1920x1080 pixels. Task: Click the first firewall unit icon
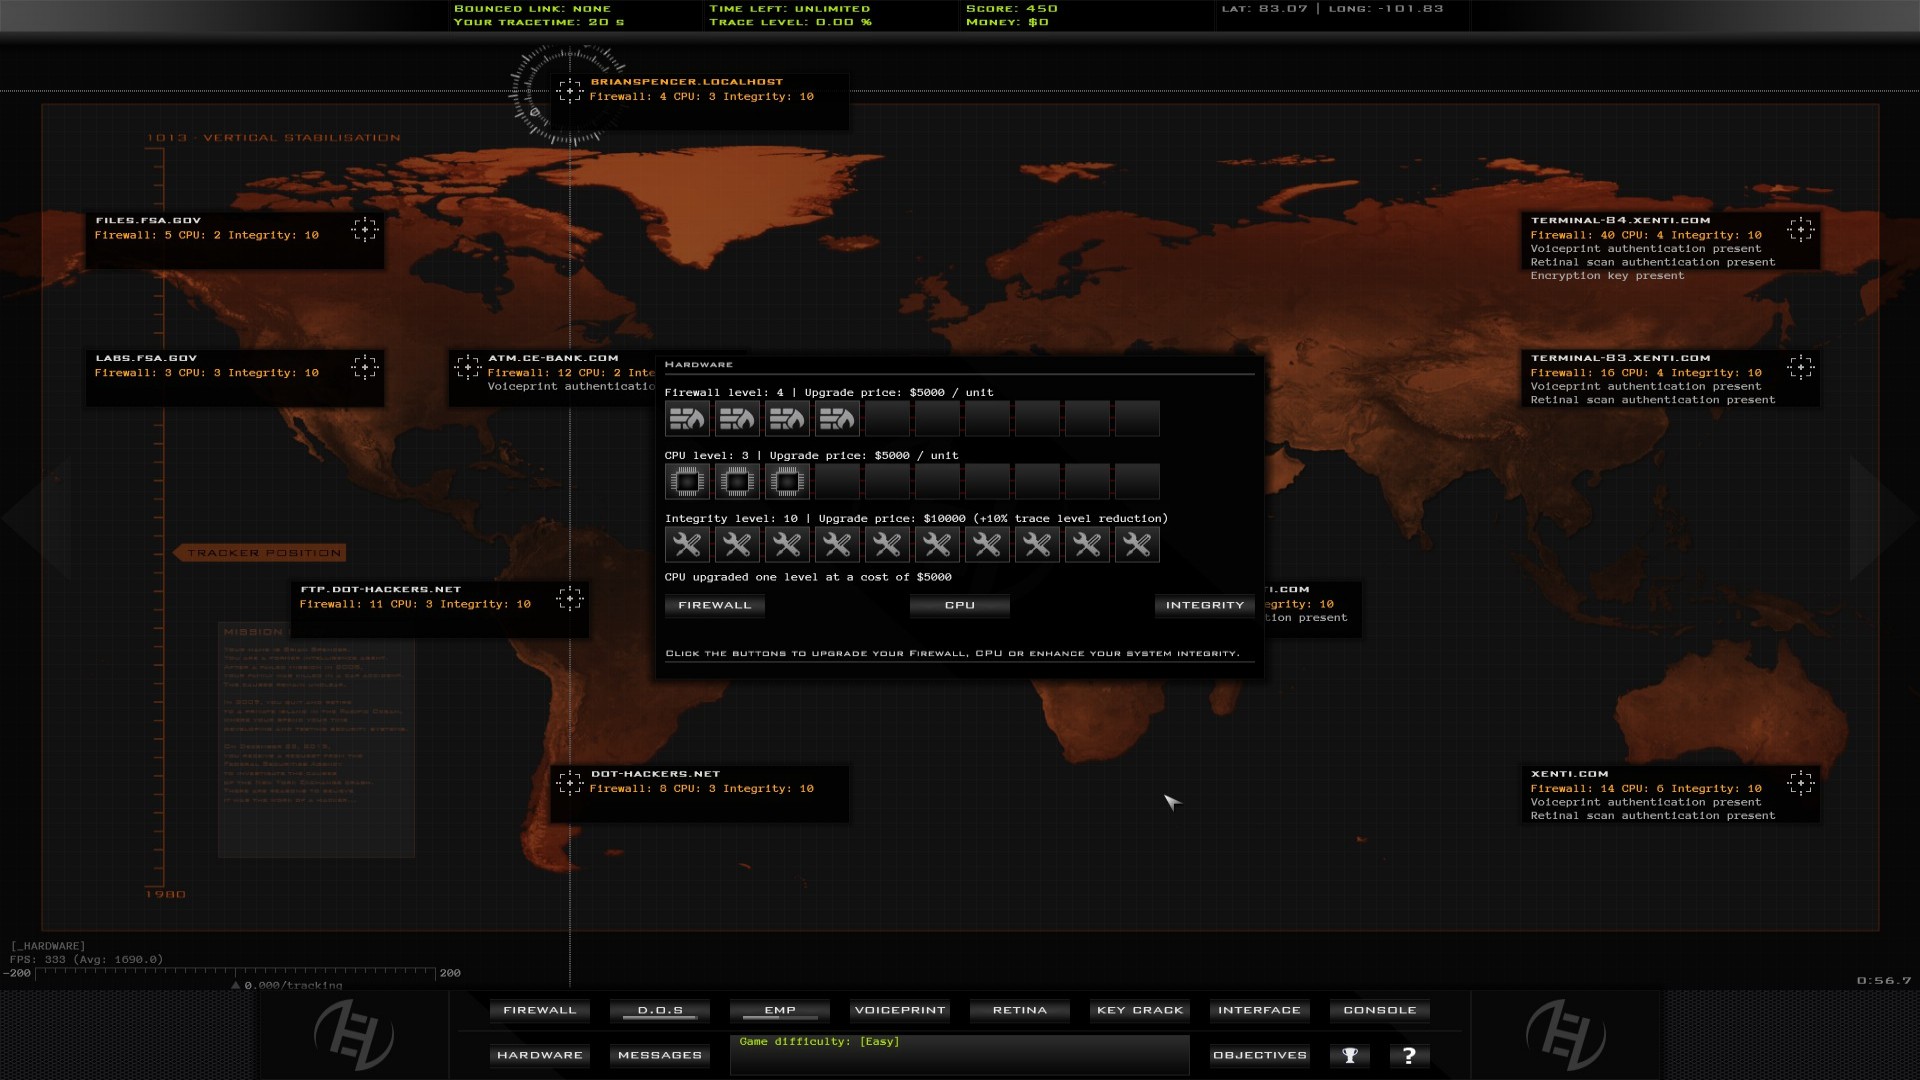pyautogui.click(x=687, y=418)
